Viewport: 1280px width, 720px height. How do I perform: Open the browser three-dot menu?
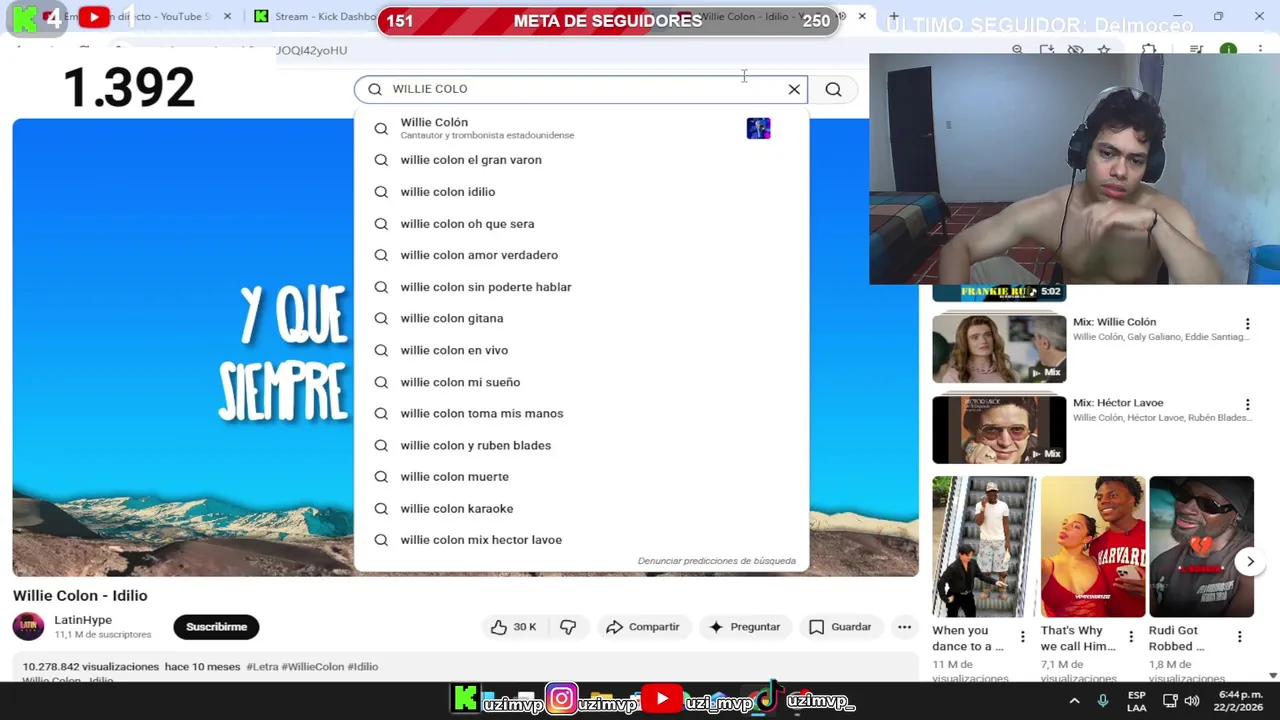click(x=1259, y=49)
